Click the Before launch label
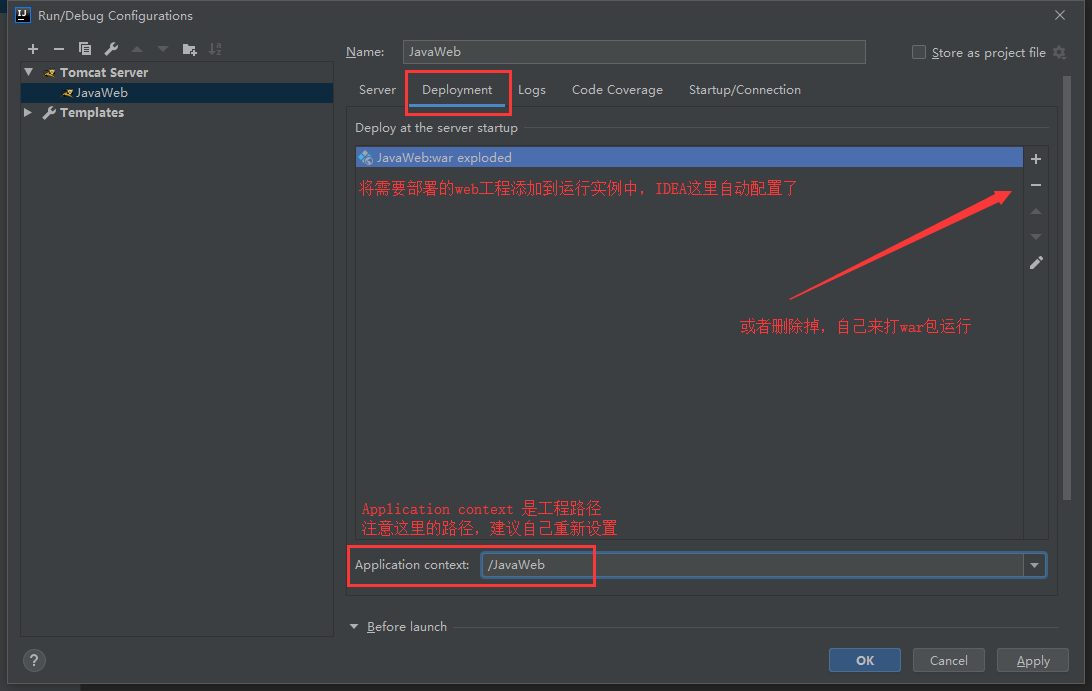The height and width of the screenshot is (691, 1092). pos(407,627)
